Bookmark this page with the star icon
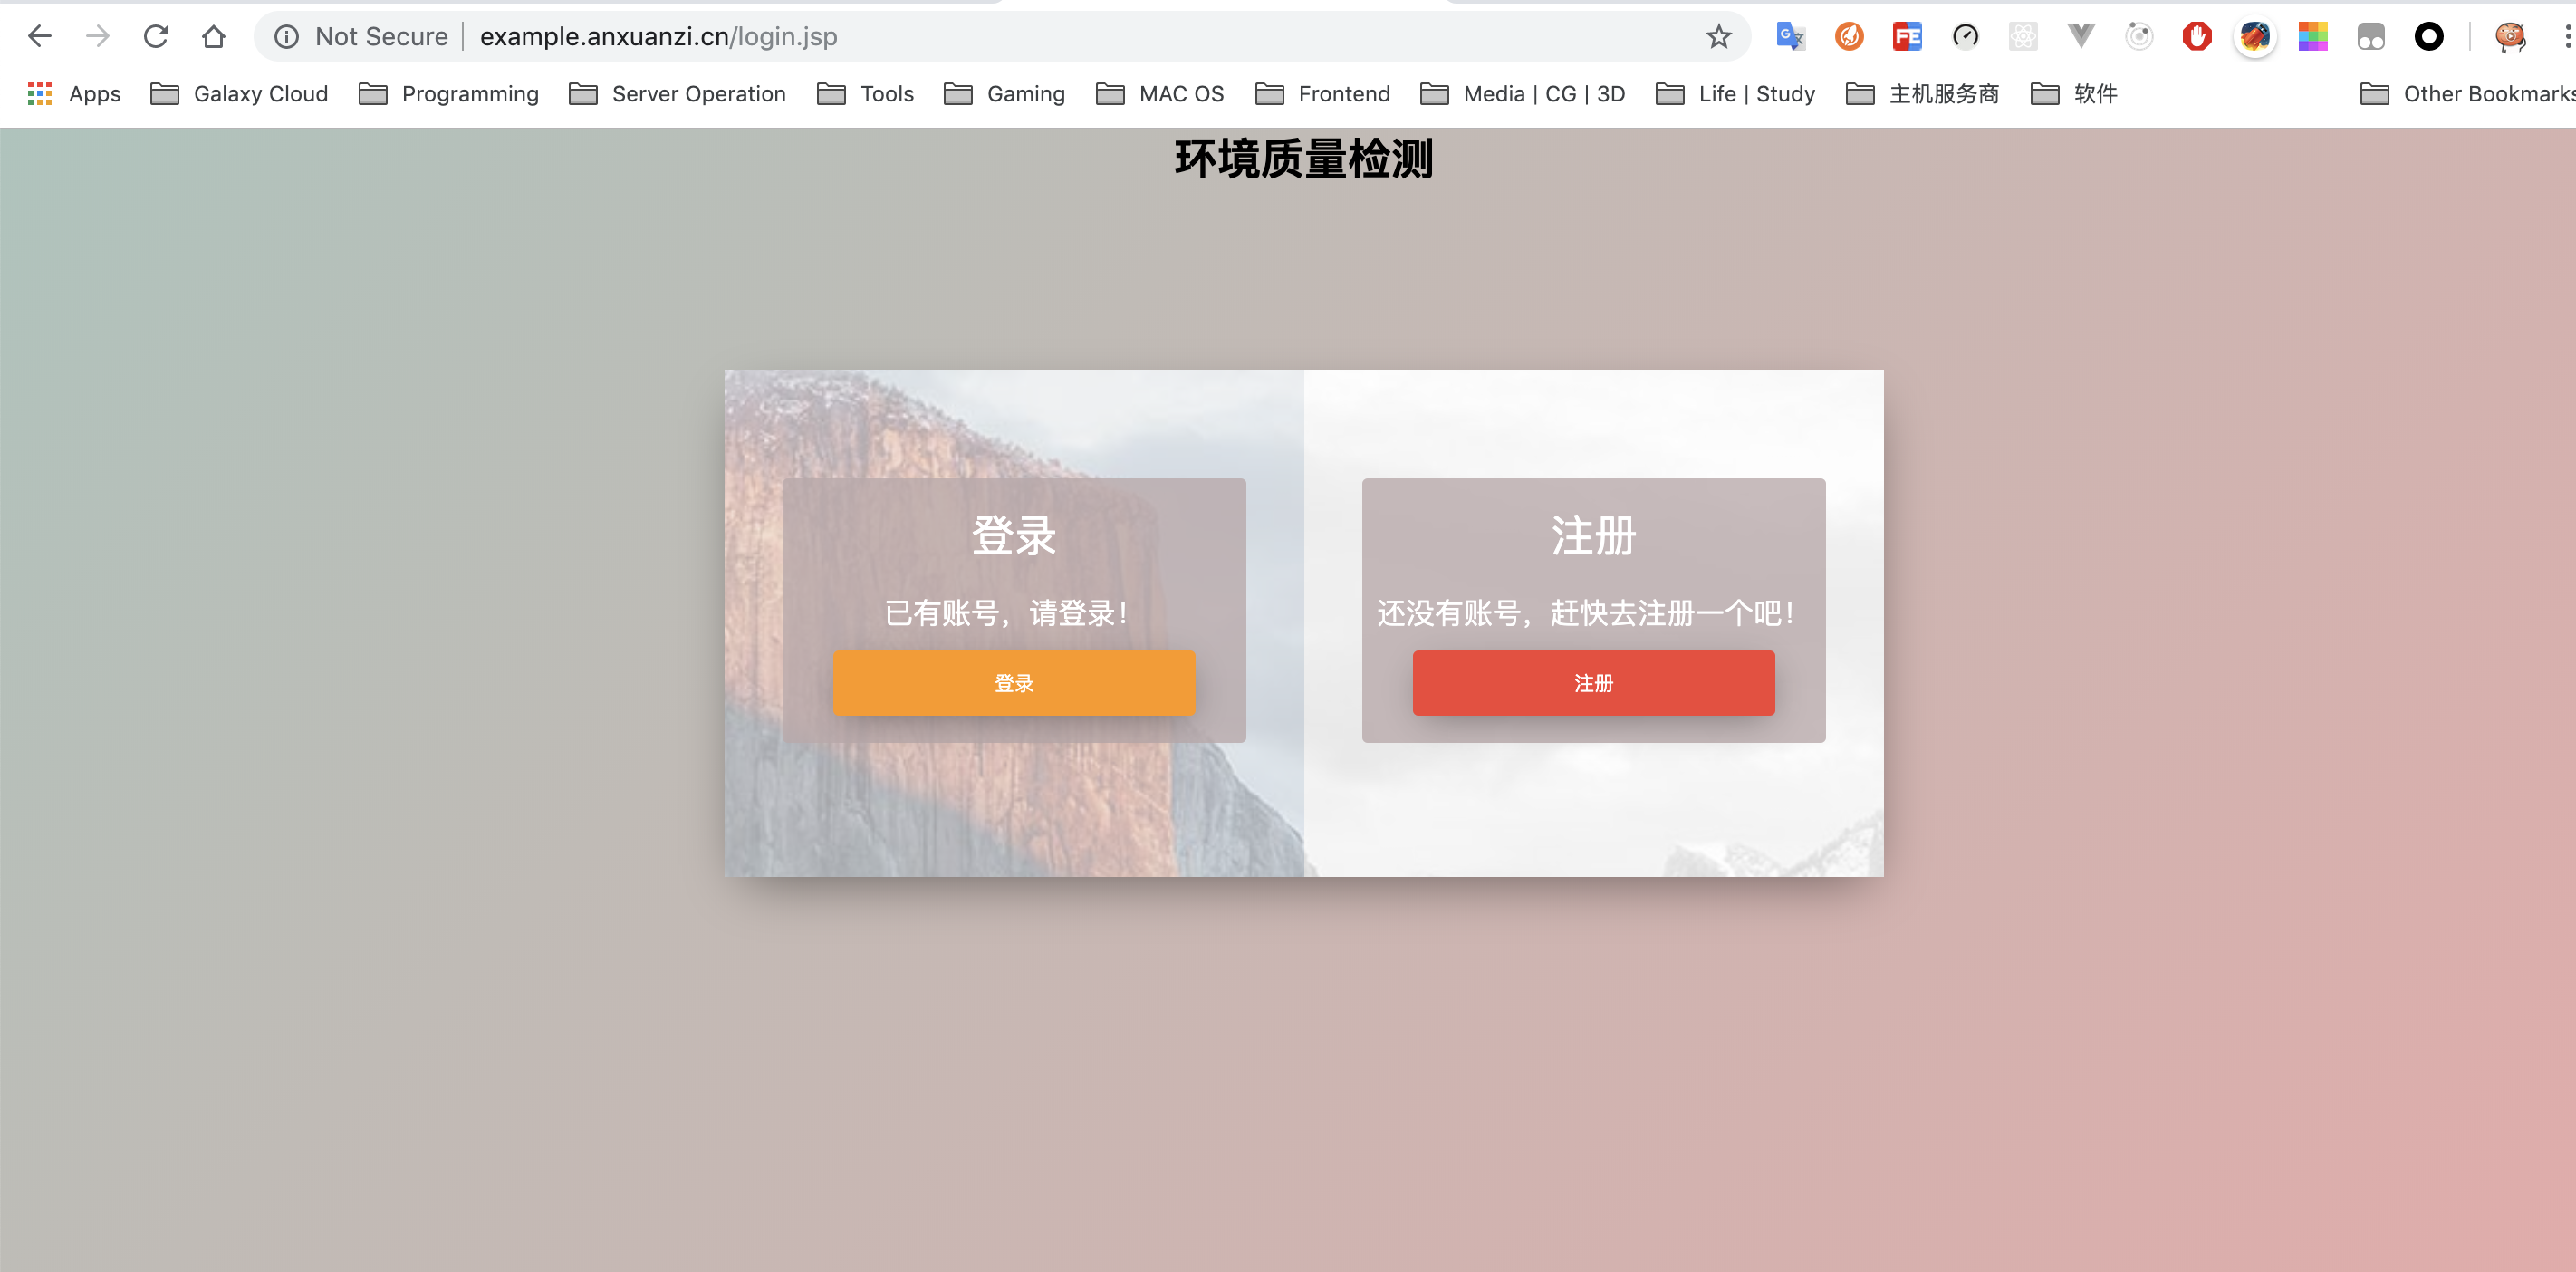This screenshot has width=2576, height=1272. (1717, 36)
